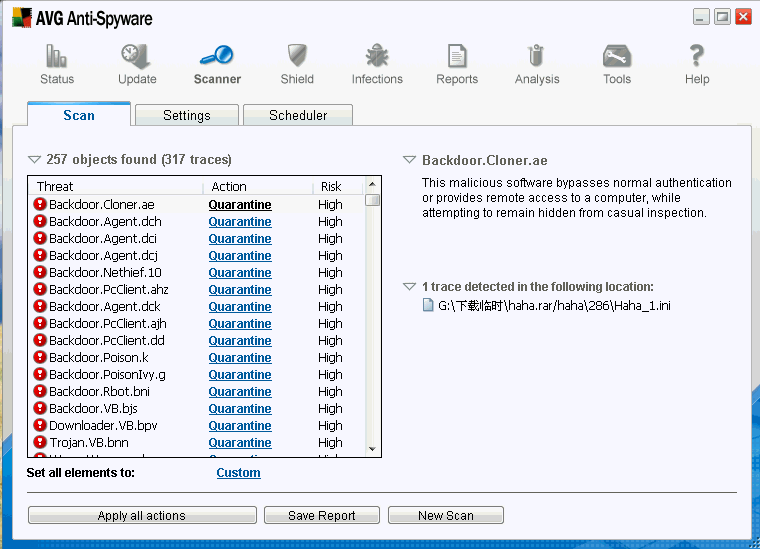The width and height of the screenshot is (760, 549).
Task: Open the Infections bug icon
Action: tap(377, 55)
